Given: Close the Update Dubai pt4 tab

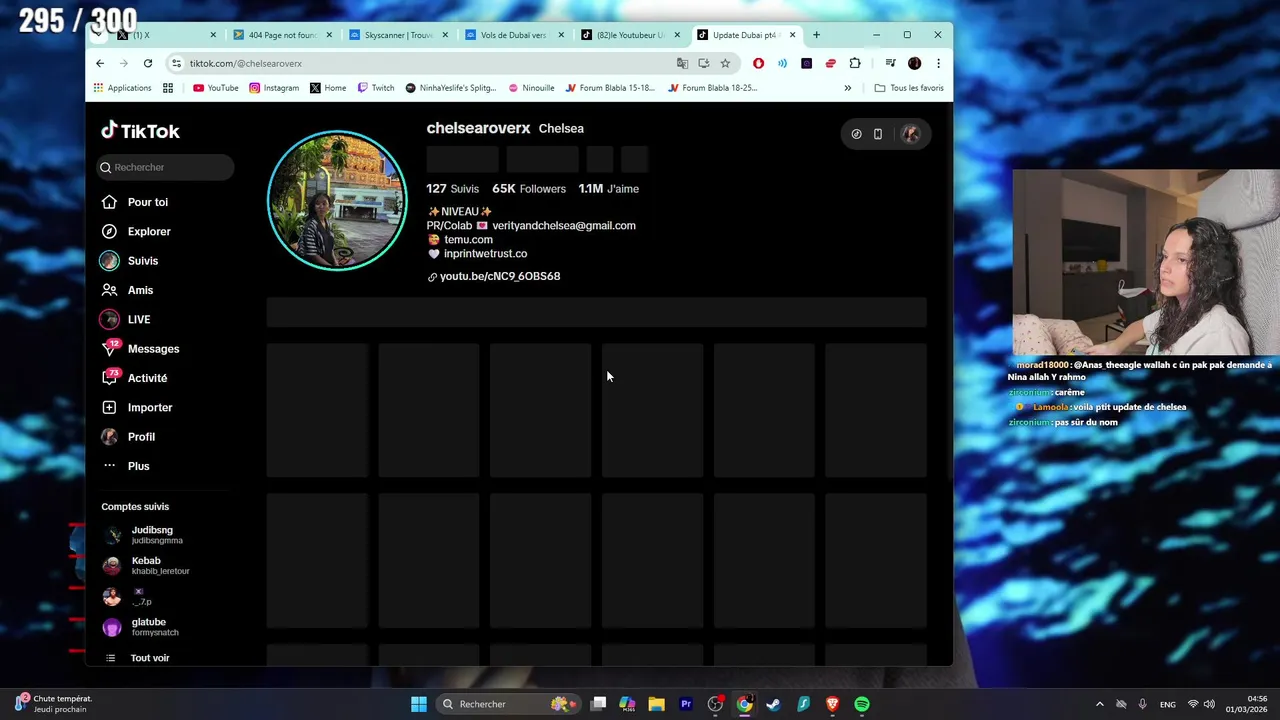Looking at the screenshot, I should (x=793, y=35).
